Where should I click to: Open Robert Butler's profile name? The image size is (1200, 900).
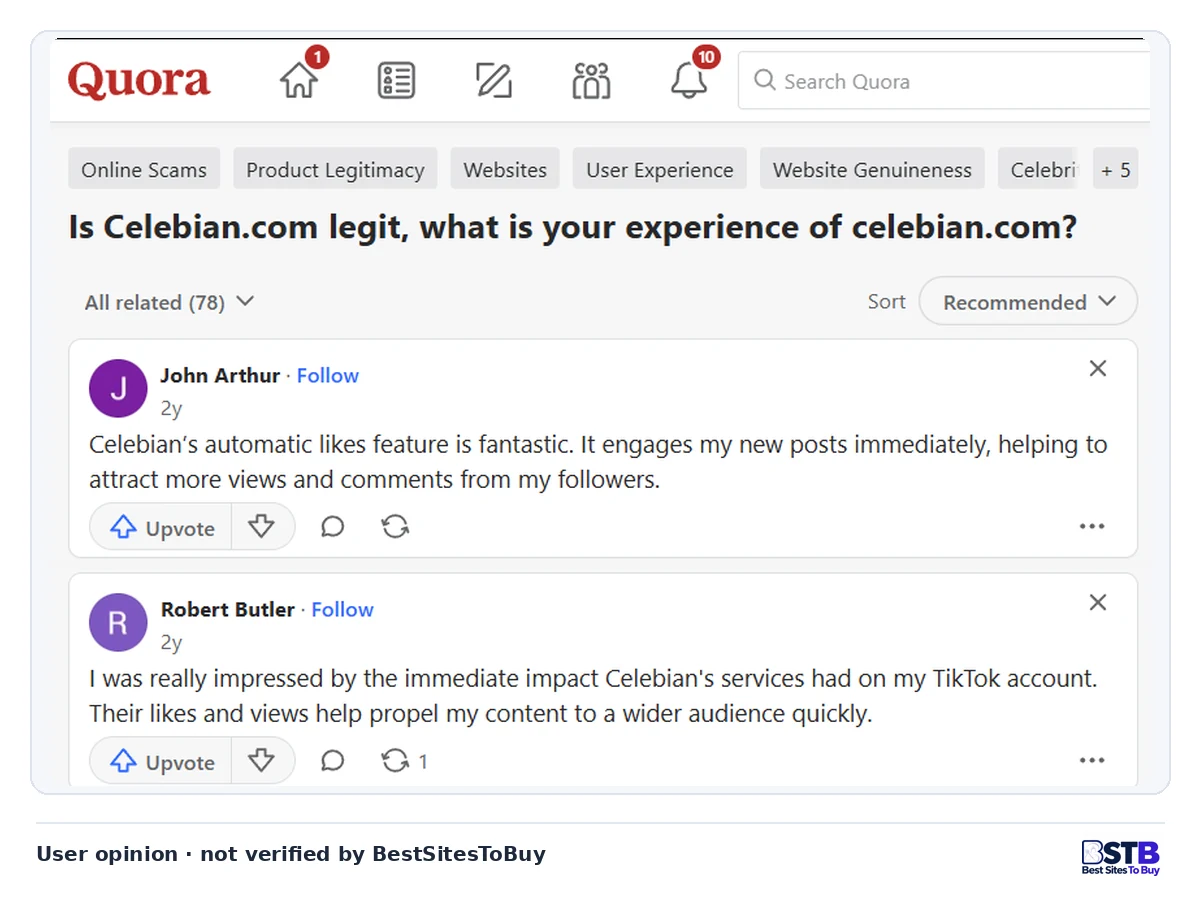click(228, 610)
